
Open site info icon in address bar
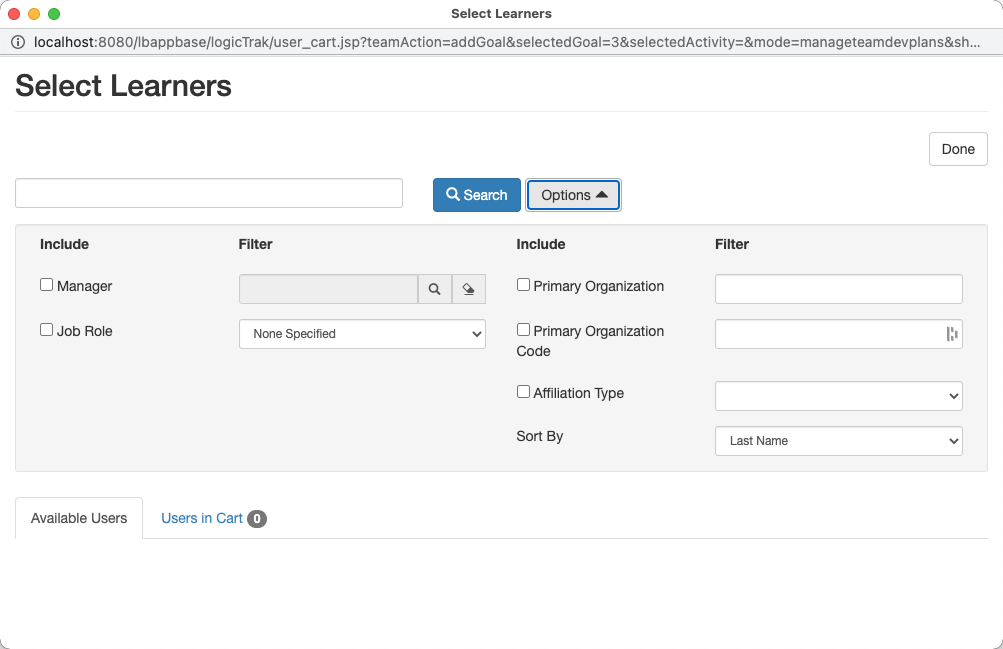point(18,42)
